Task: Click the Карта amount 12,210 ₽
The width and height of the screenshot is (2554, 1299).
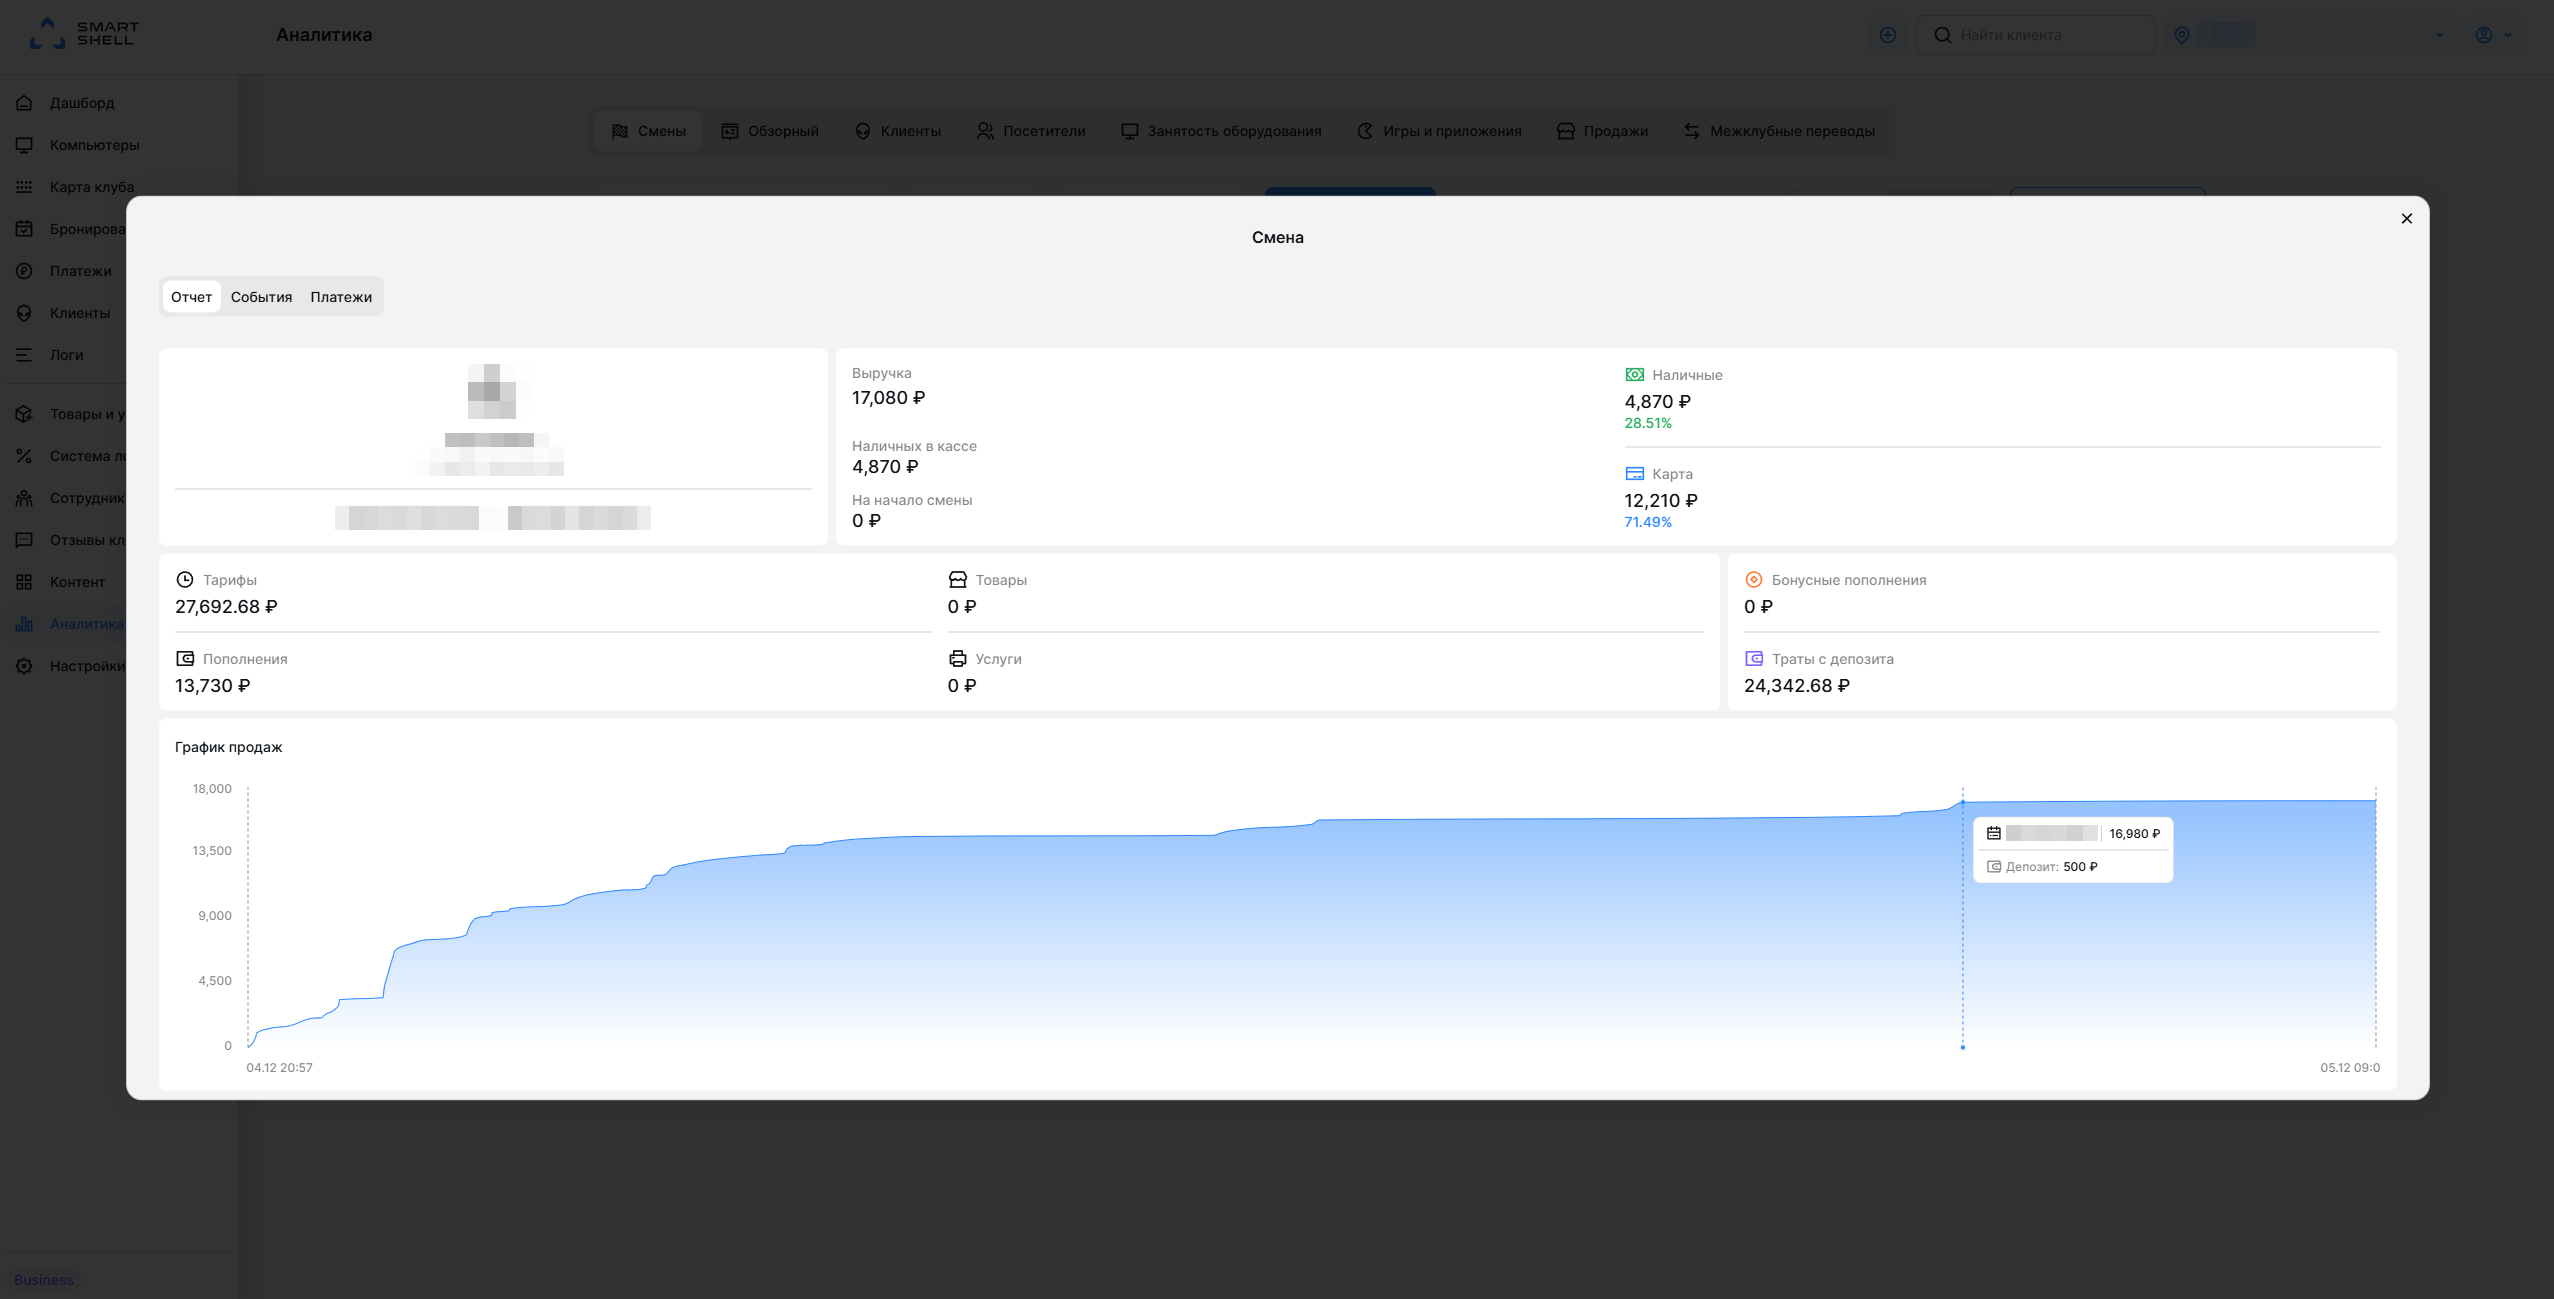Action: (1661, 501)
